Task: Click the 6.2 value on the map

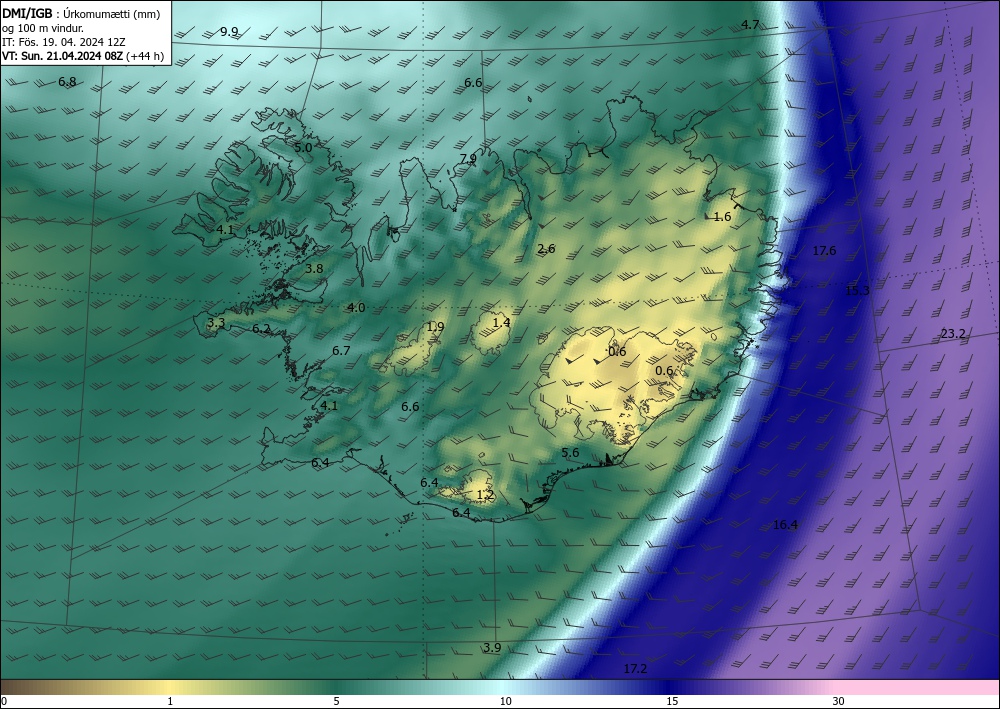Action: pyautogui.click(x=261, y=329)
